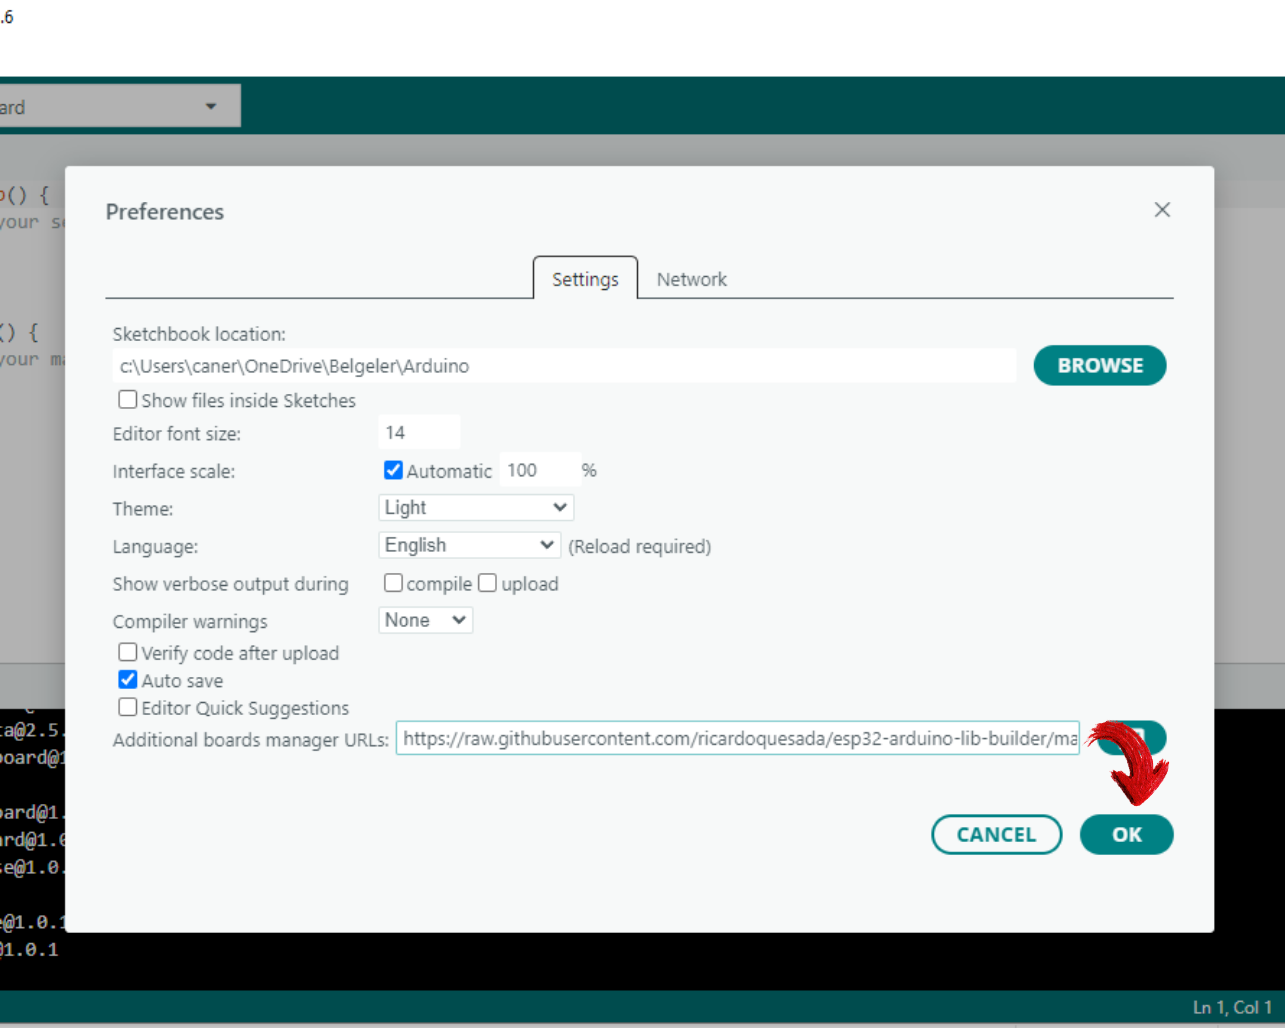Tick Verify code after upload

point(128,652)
